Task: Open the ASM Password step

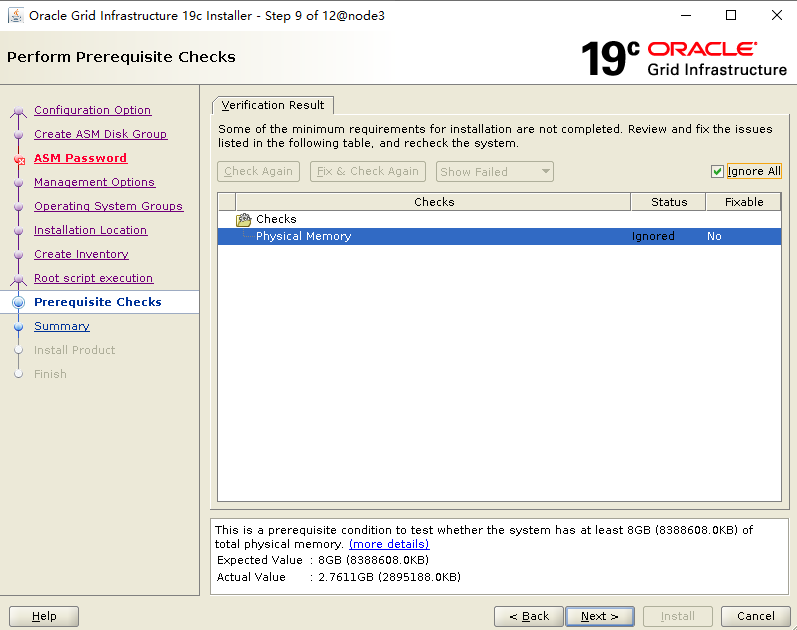Action: point(80,158)
